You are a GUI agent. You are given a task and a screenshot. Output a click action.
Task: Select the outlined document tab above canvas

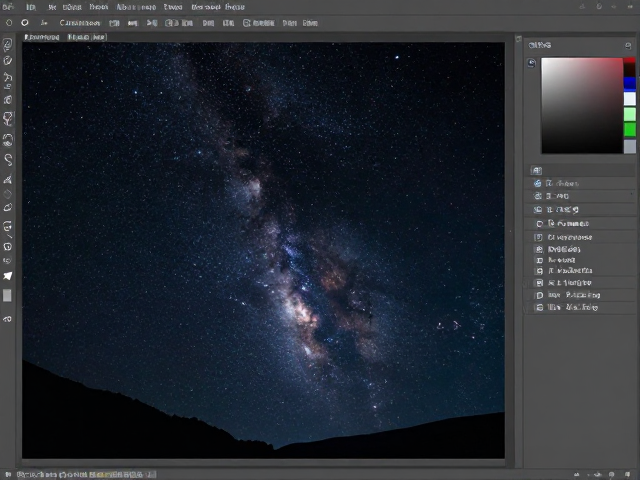tap(87, 37)
